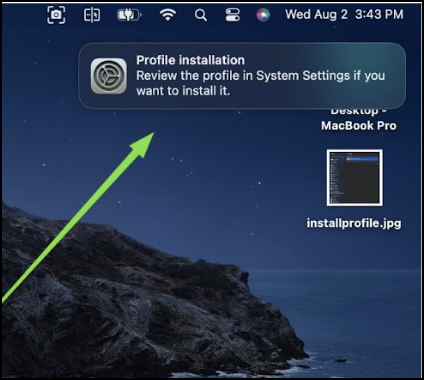Viewport: 424px width, 380px height.
Task: Click the display mirroring menu bar icon
Action: pos(92,15)
